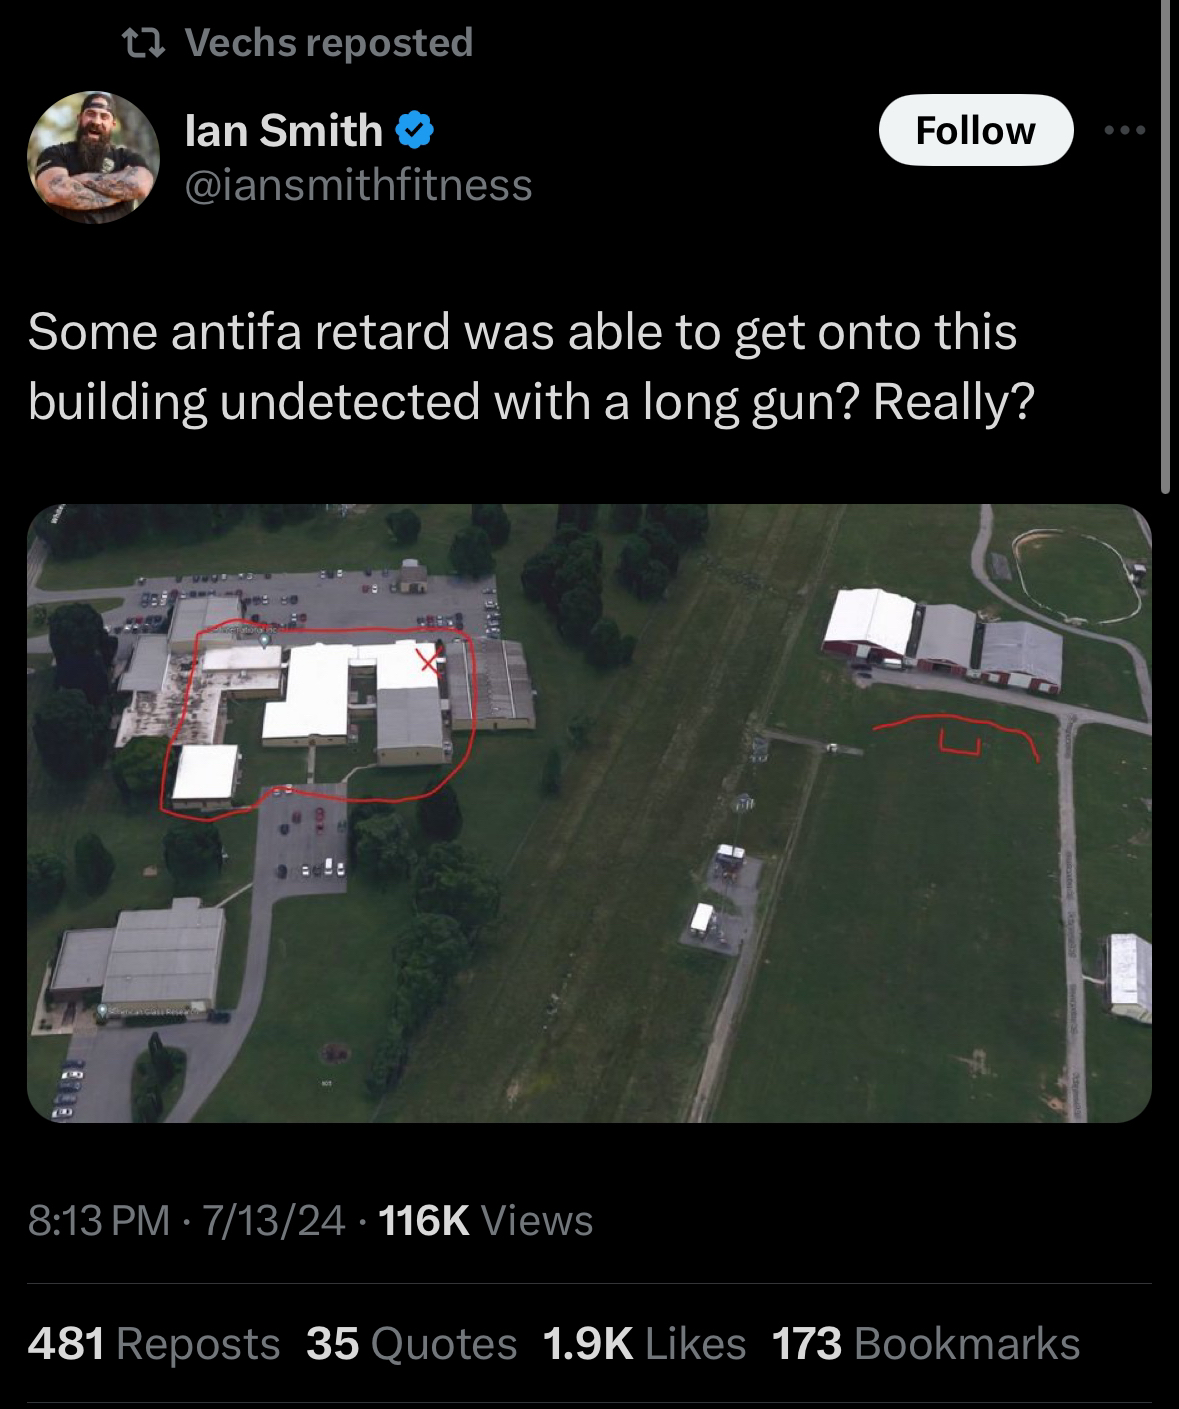Follow Ian Smith
This screenshot has height=1409, width=1179.
[x=976, y=130]
